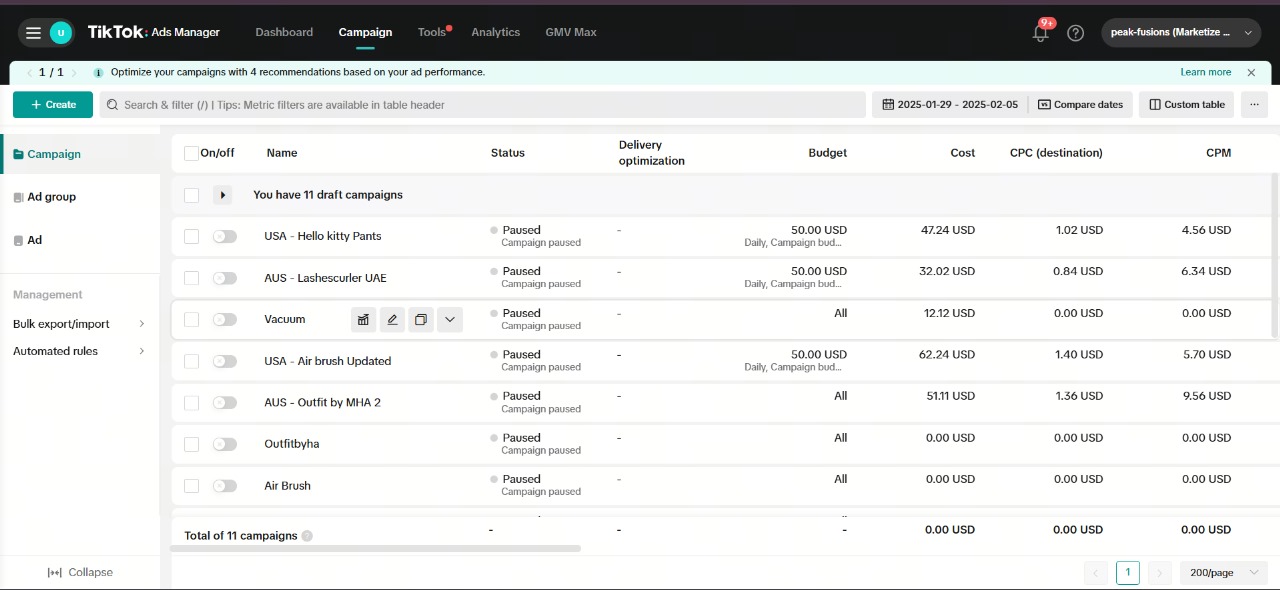The width and height of the screenshot is (1280, 590).
Task: Select checkbox for USA - Hello kitty Pants
Action: coord(191,236)
